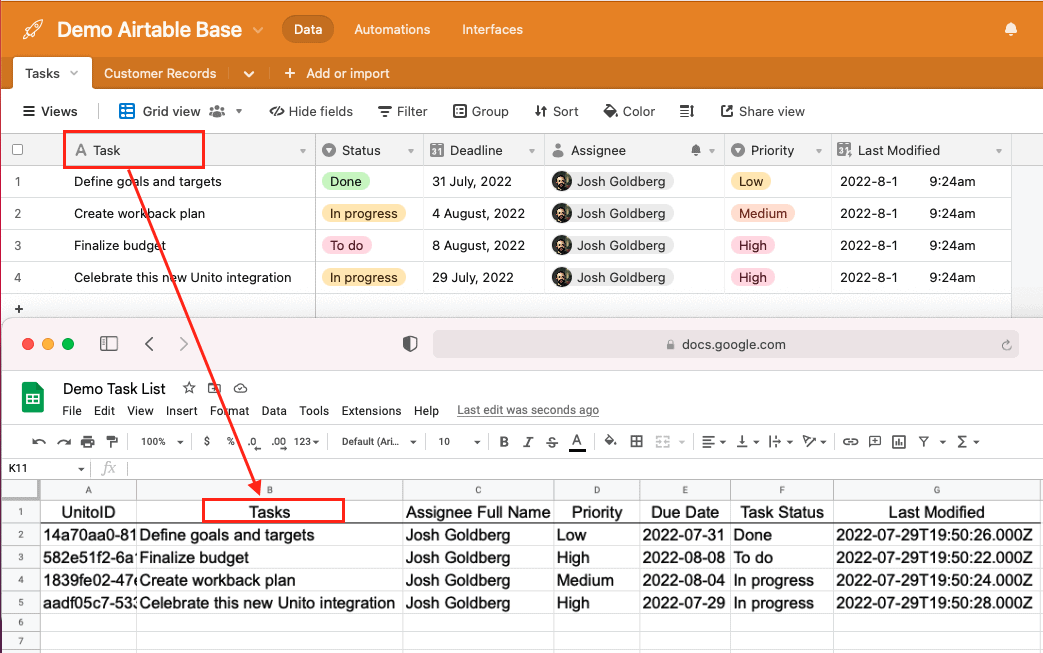Click the docs.google.com address bar
Image resolution: width=1043 pixels, height=653 pixels.
pyautogui.click(x=726, y=344)
